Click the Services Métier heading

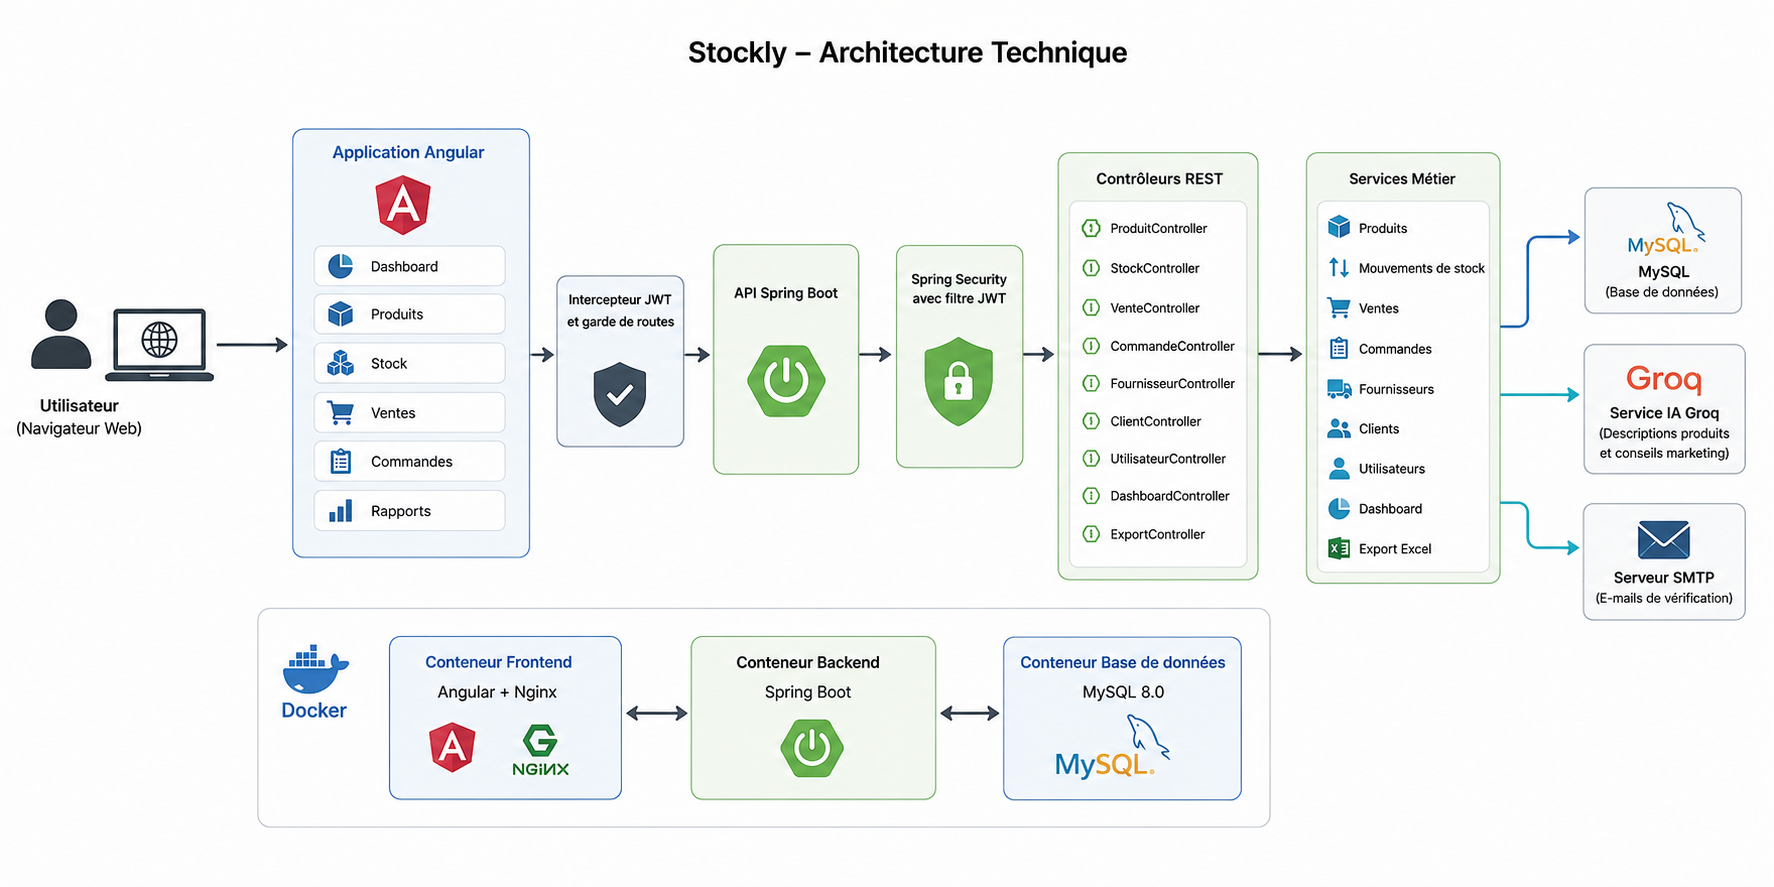click(x=1402, y=179)
